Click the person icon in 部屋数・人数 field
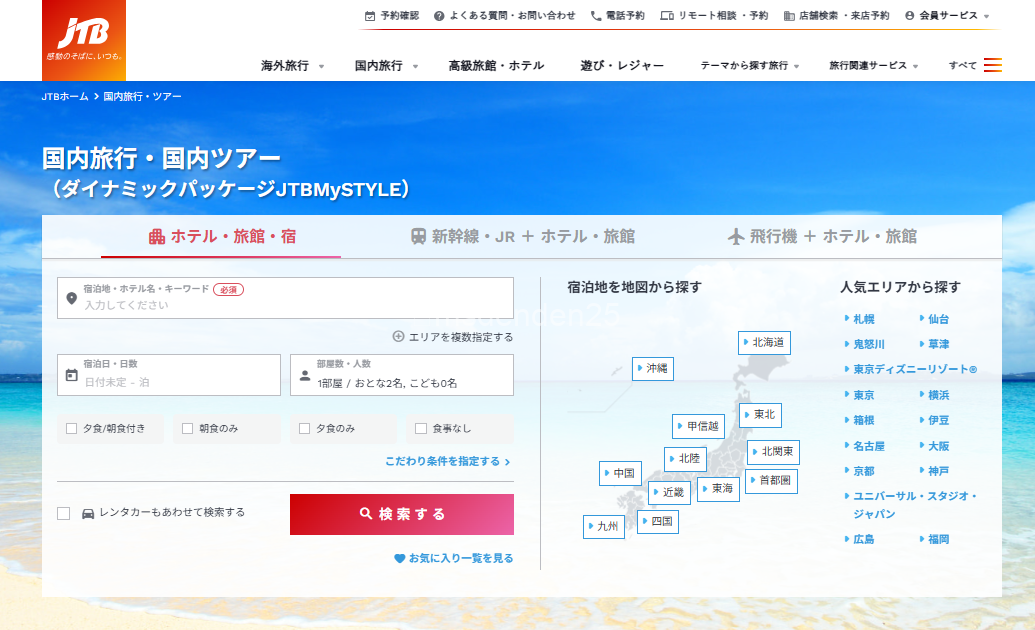This screenshot has width=1035, height=630. coord(304,376)
